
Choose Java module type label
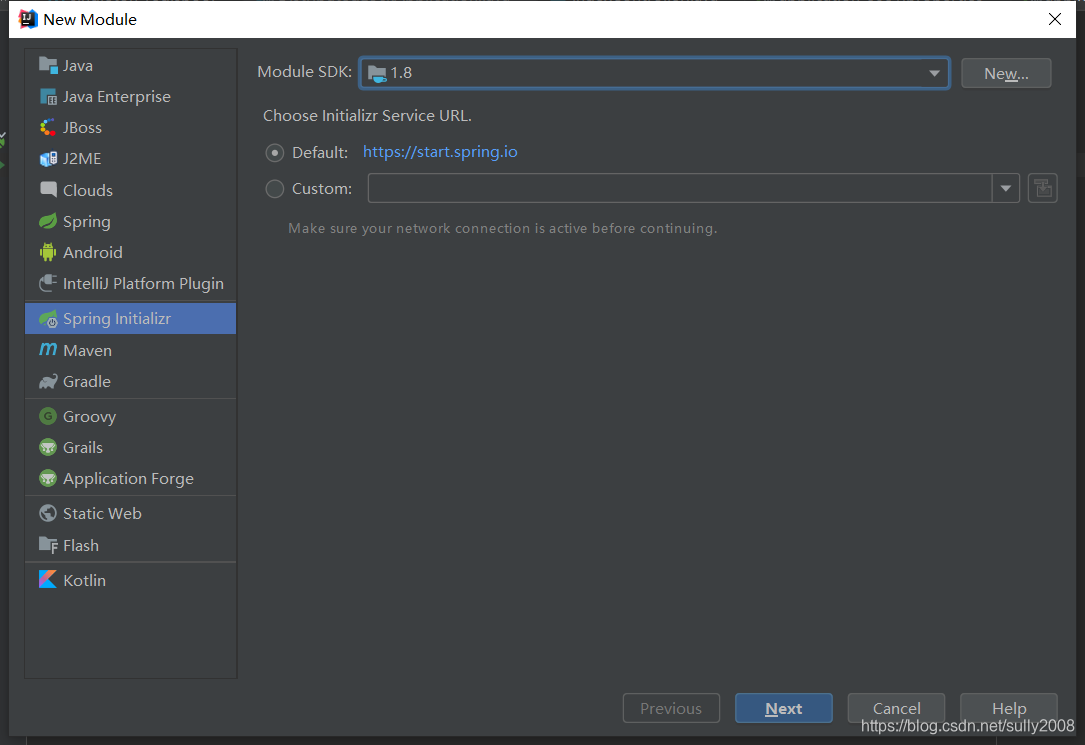[x=78, y=66]
